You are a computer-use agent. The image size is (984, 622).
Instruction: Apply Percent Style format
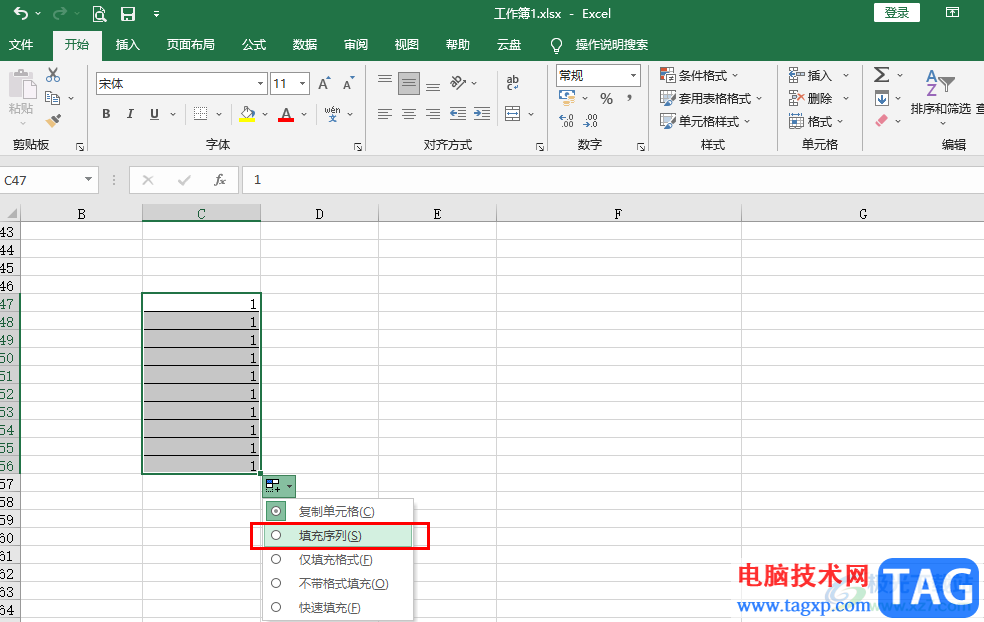606,99
